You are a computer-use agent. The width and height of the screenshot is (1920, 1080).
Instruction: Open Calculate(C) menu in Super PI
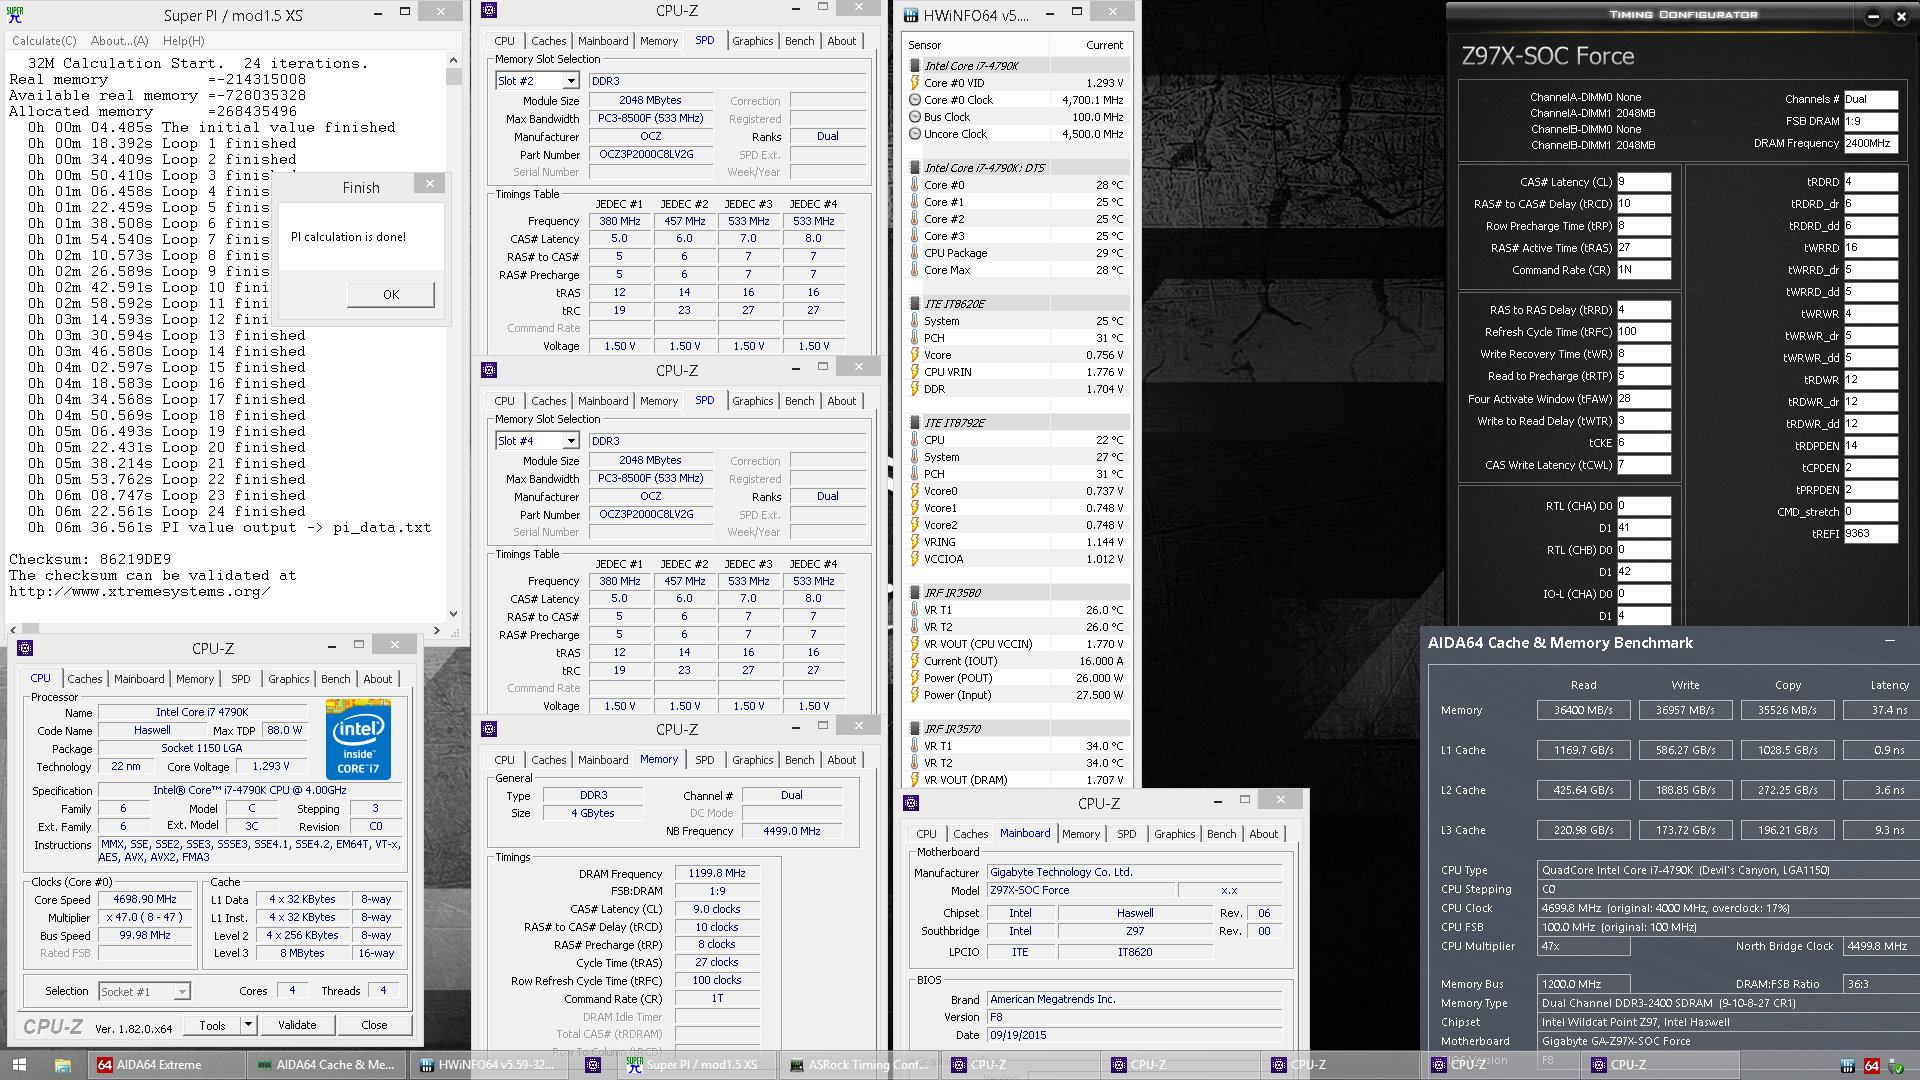pos(44,41)
